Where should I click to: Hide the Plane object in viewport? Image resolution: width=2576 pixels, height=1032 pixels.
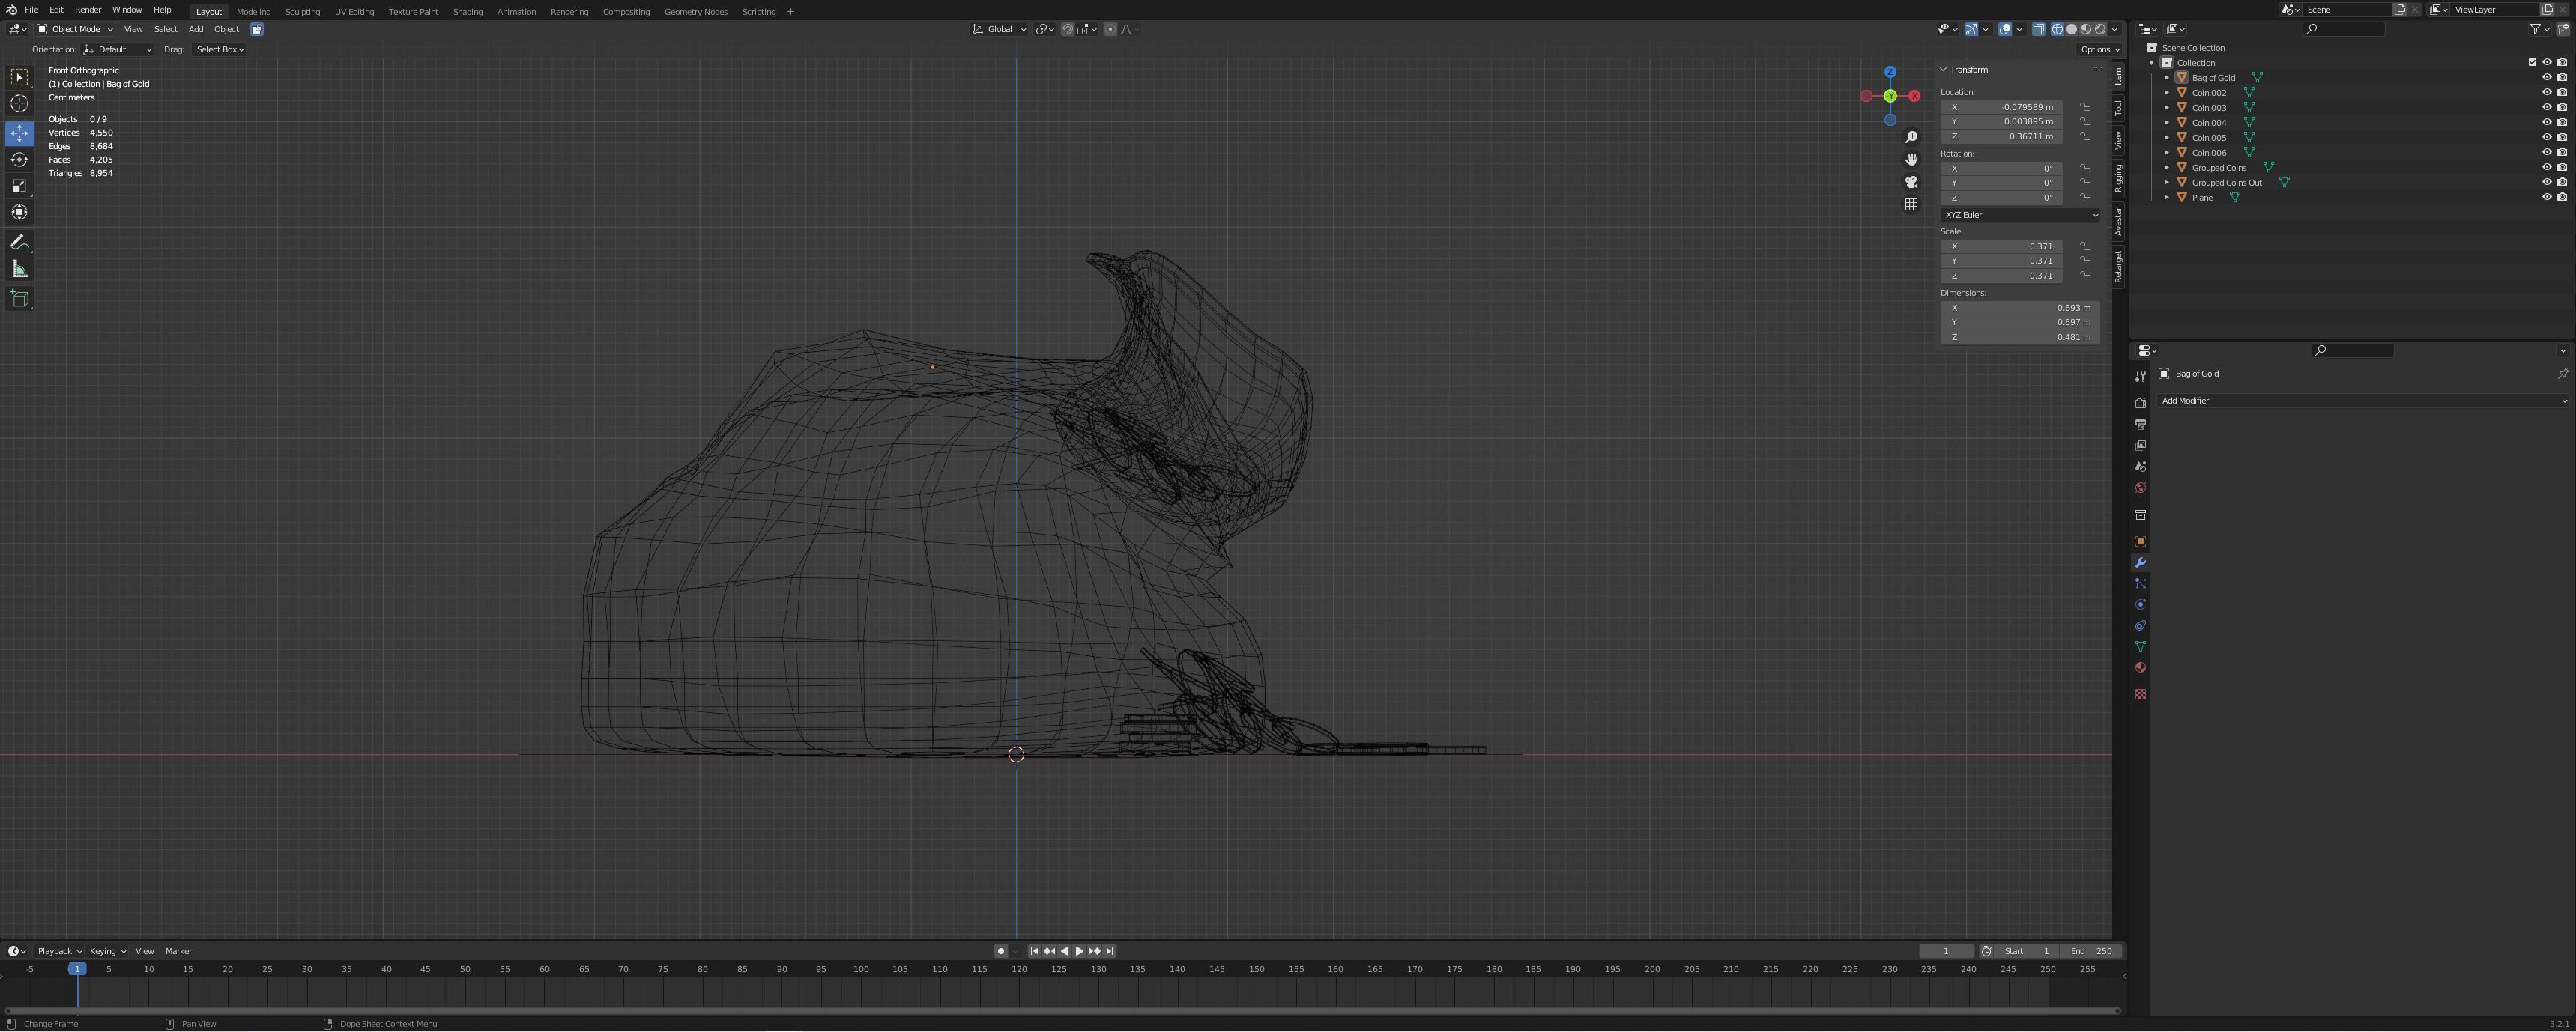2546,197
